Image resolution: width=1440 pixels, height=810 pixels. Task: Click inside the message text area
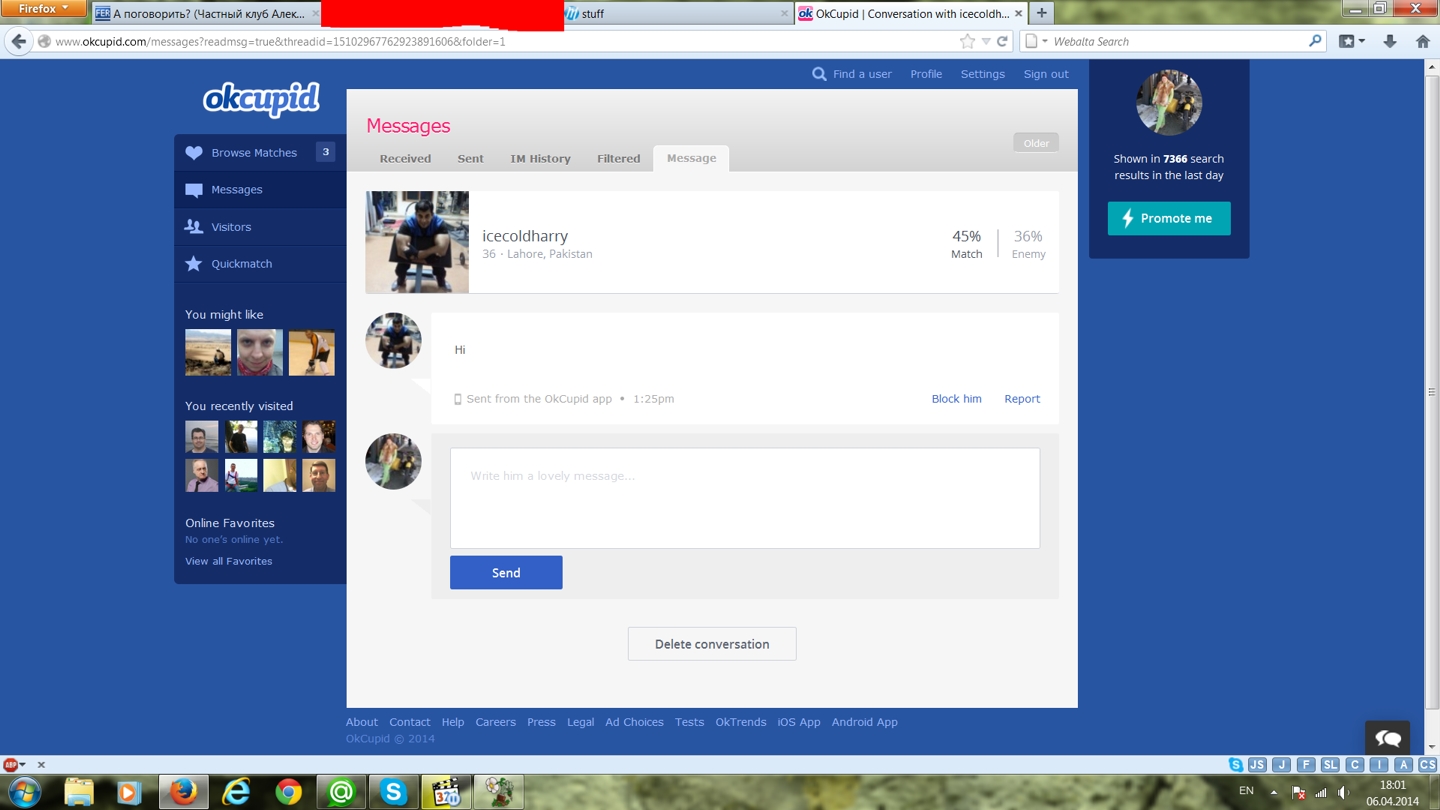[745, 498]
